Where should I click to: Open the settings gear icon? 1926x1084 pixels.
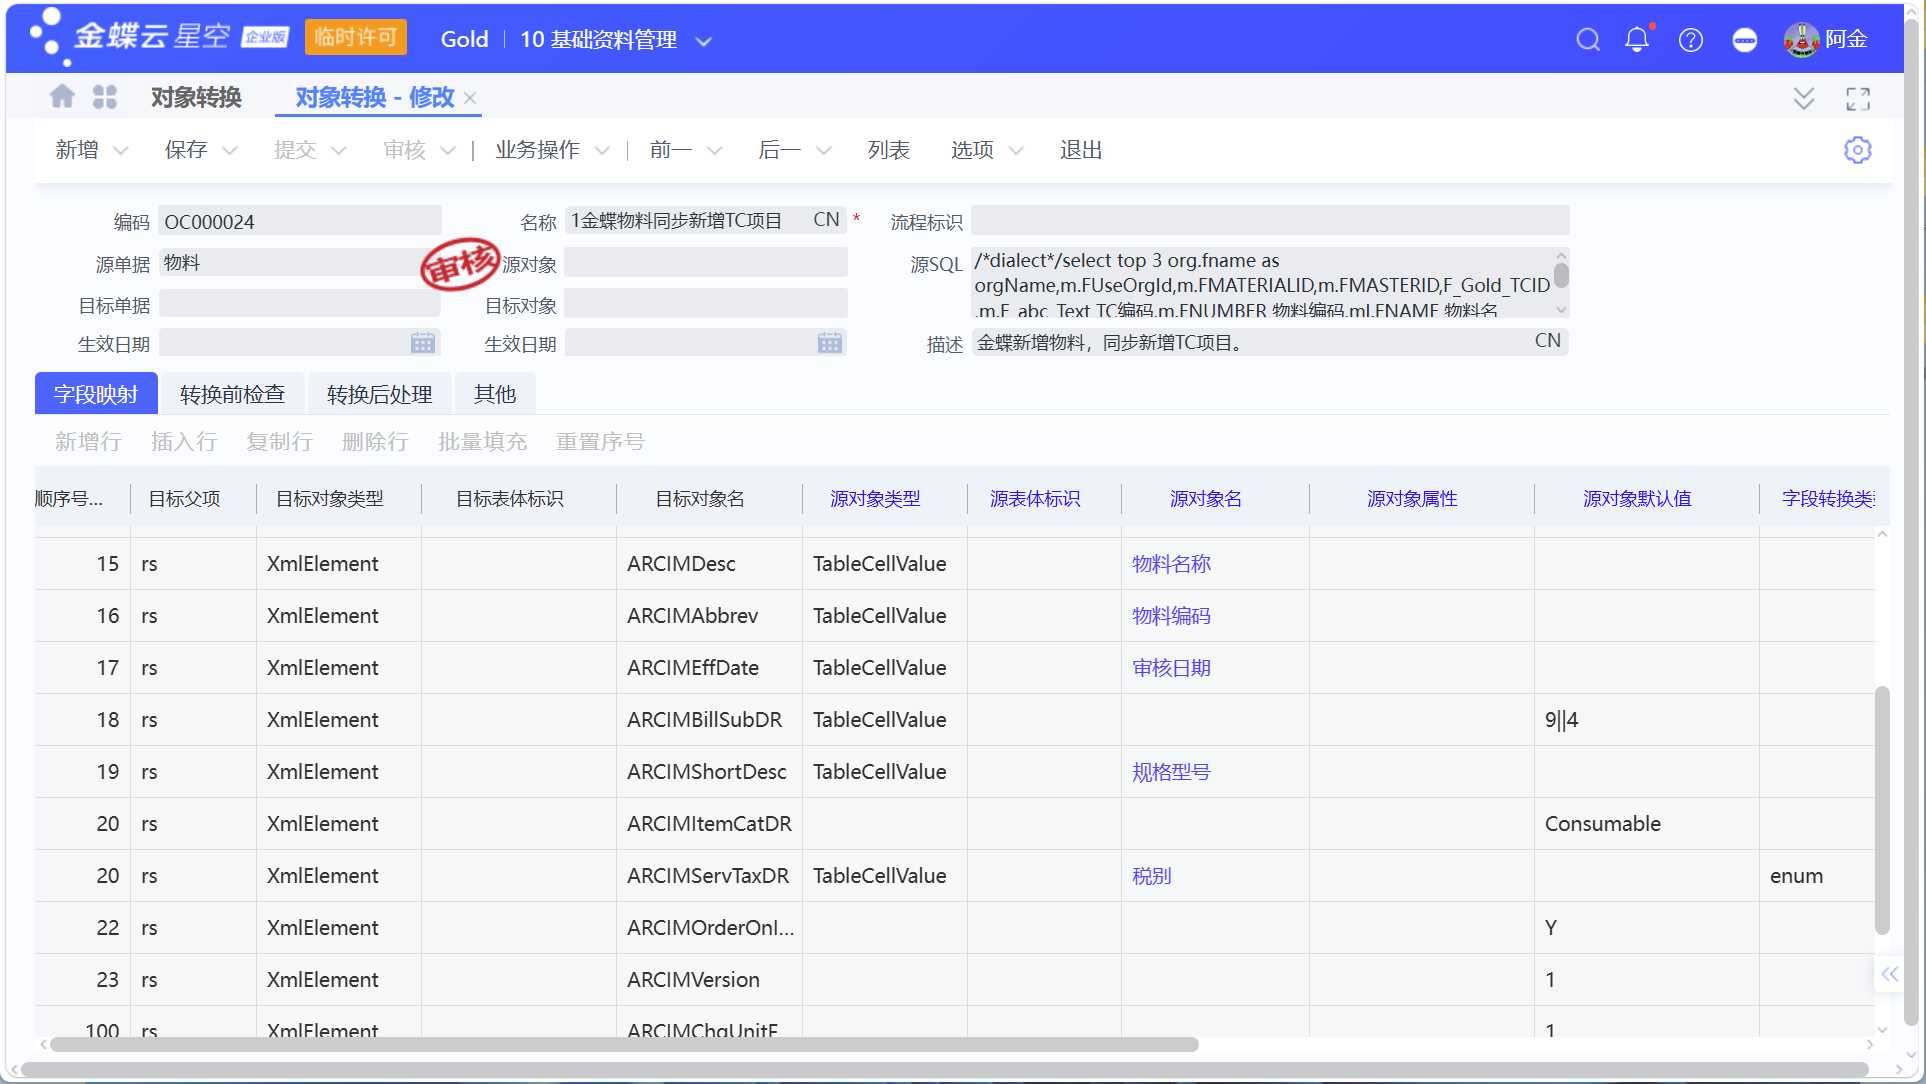click(1858, 150)
